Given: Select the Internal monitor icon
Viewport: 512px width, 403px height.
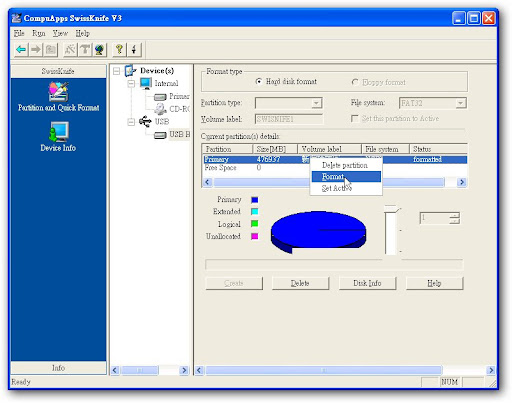Looking at the screenshot, I should (x=146, y=83).
